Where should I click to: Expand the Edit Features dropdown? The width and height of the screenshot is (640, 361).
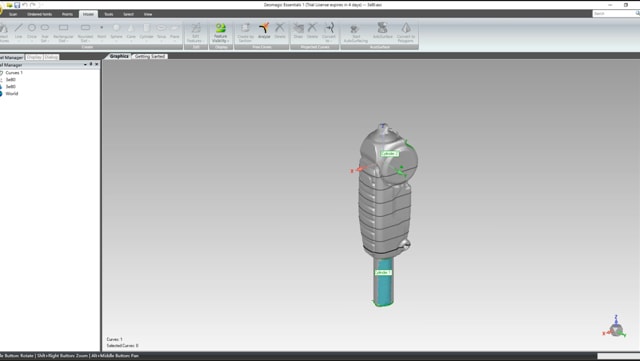[x=196, y=33]
